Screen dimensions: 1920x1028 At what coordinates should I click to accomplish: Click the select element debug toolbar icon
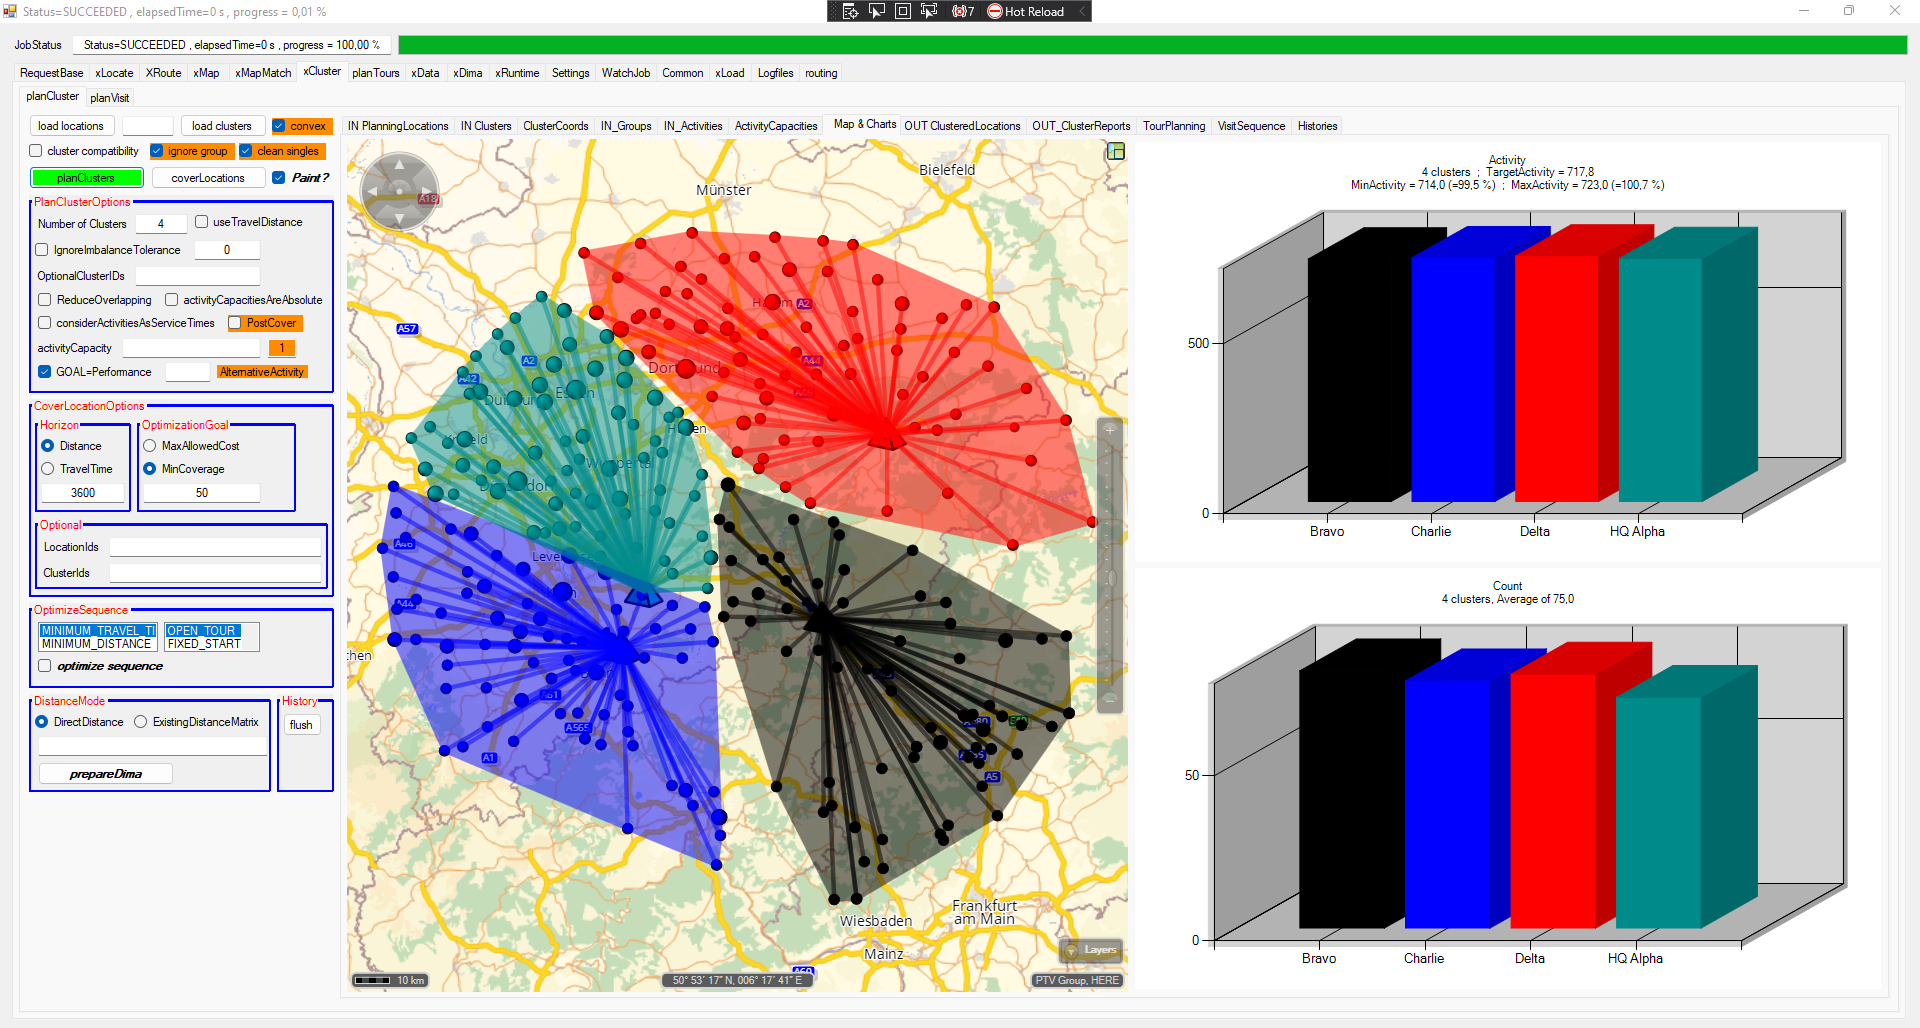[x=877, y=11]
